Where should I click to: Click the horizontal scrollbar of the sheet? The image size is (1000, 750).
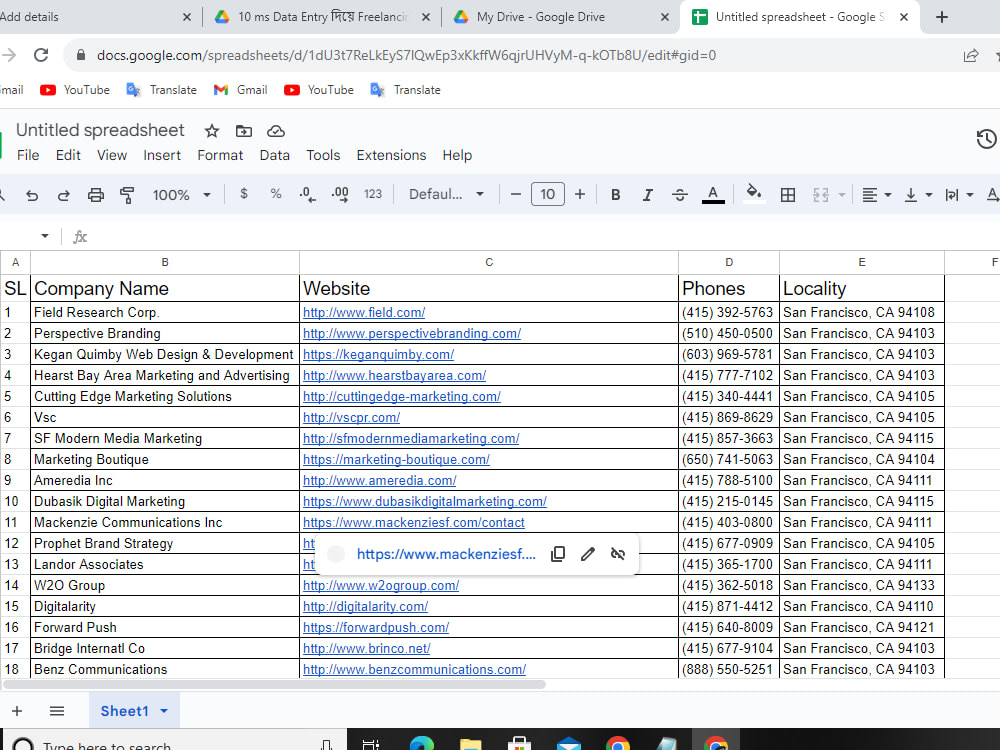click(274, 684)
